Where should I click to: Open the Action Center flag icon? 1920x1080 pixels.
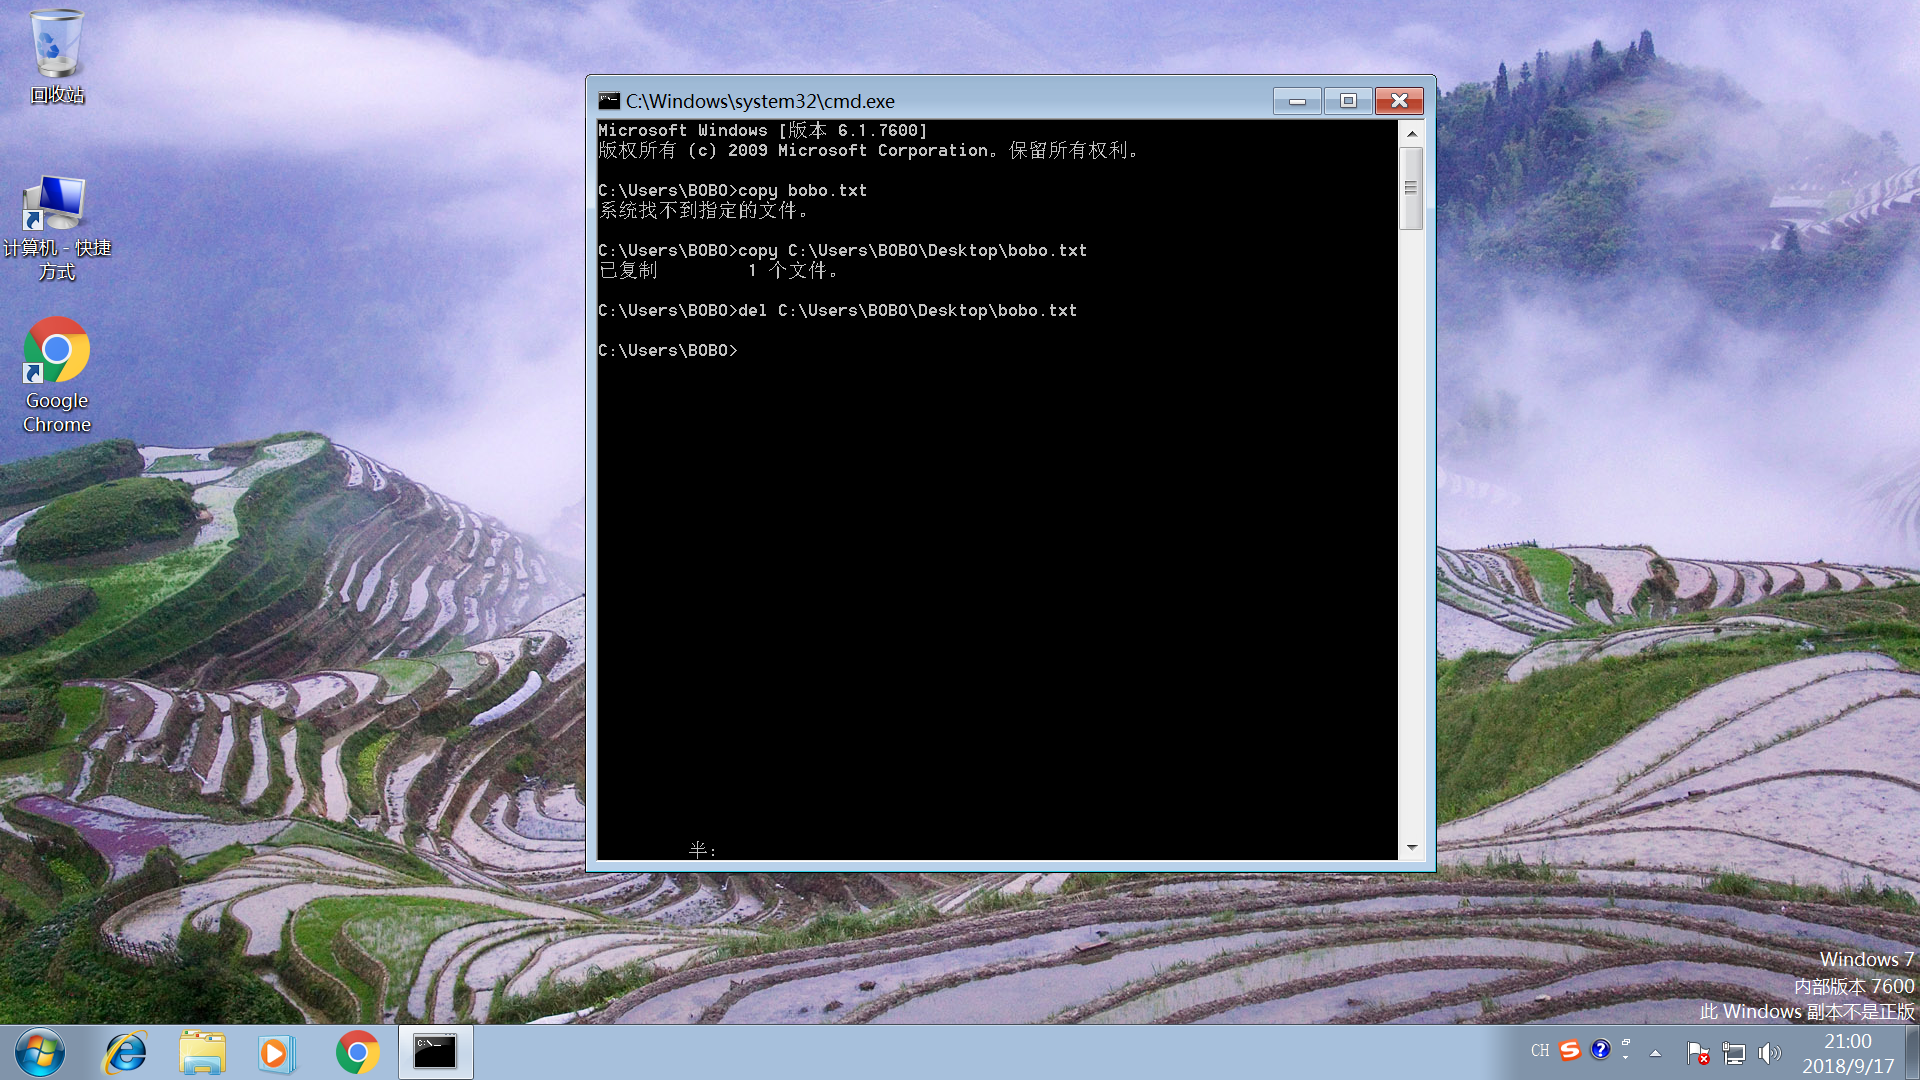coord(1697,1052)
